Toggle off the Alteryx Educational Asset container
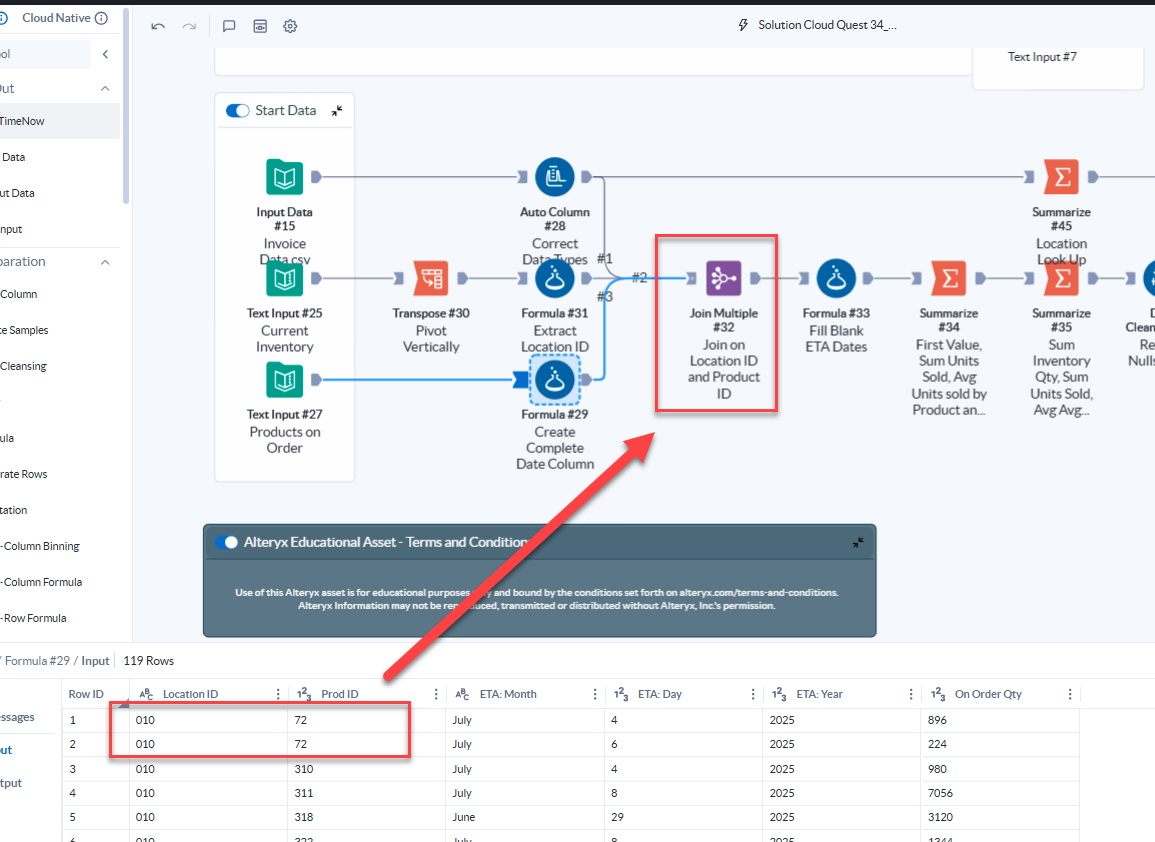This screenshot has width=1155, height=842. [228, 543]
